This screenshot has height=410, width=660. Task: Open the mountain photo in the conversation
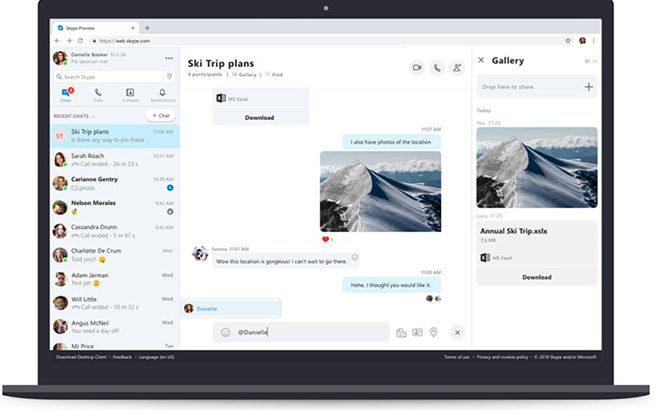pyautogui.click(x=379, y=191)
